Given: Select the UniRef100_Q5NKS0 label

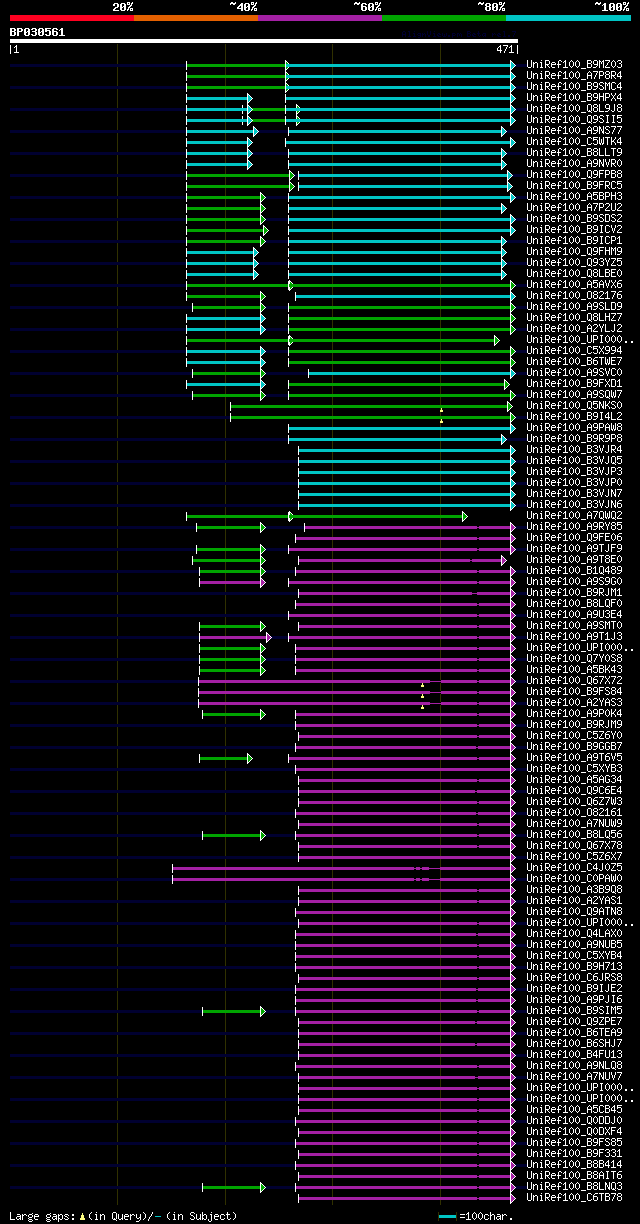Looking at the screenshot, I should tap(574, 406).
